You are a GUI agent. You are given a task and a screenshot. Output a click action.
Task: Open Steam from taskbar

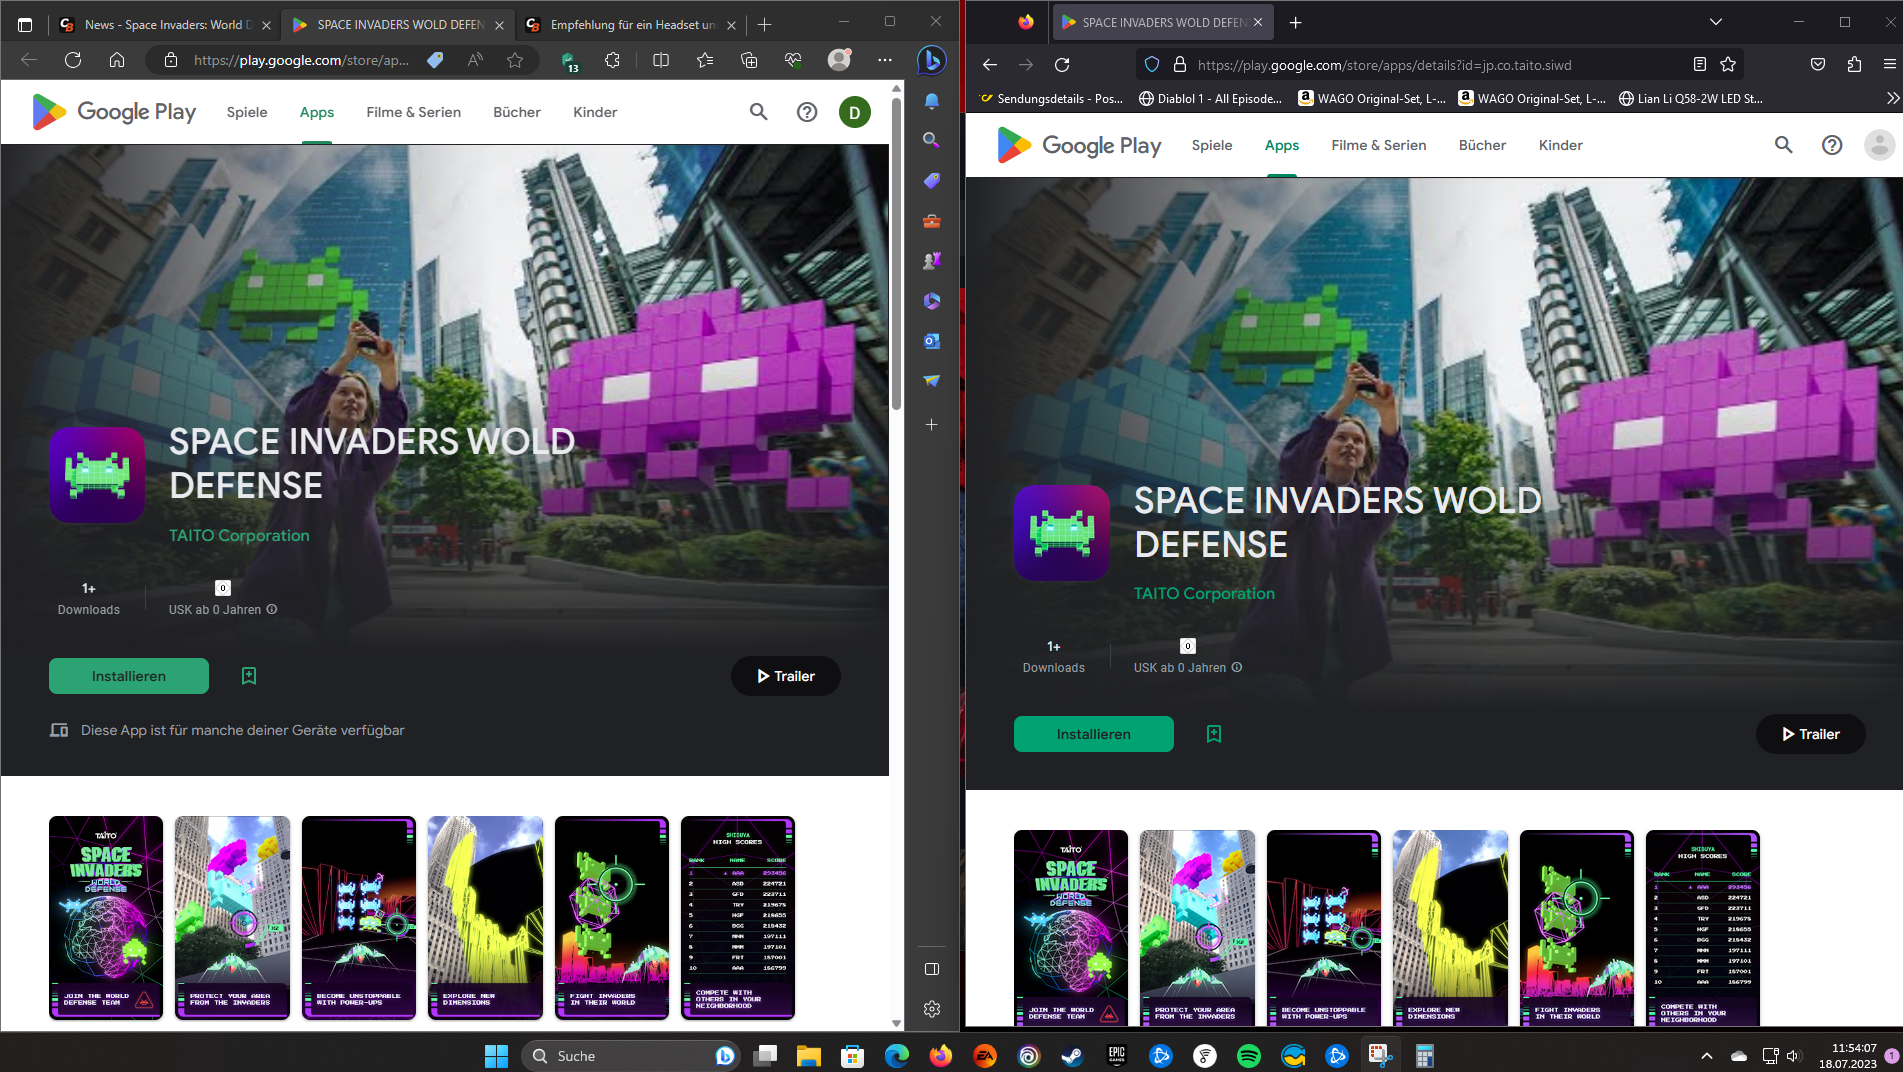(x=1073, y=1055)
